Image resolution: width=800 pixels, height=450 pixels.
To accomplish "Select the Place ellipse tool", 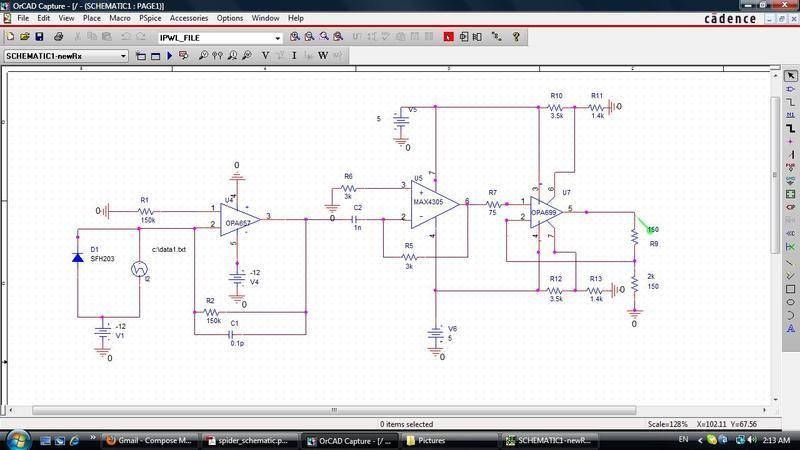I will 791,301.
